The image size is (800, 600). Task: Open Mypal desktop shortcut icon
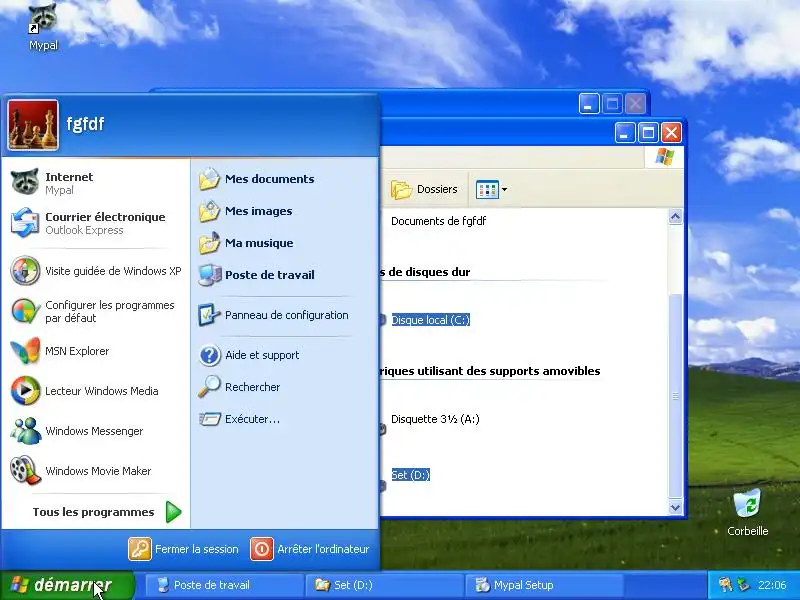(43, 27)
